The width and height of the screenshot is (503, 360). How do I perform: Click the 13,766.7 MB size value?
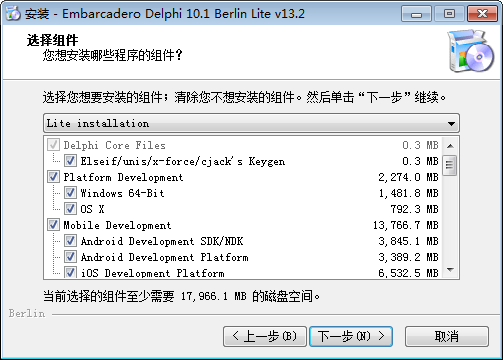[405, 225]
